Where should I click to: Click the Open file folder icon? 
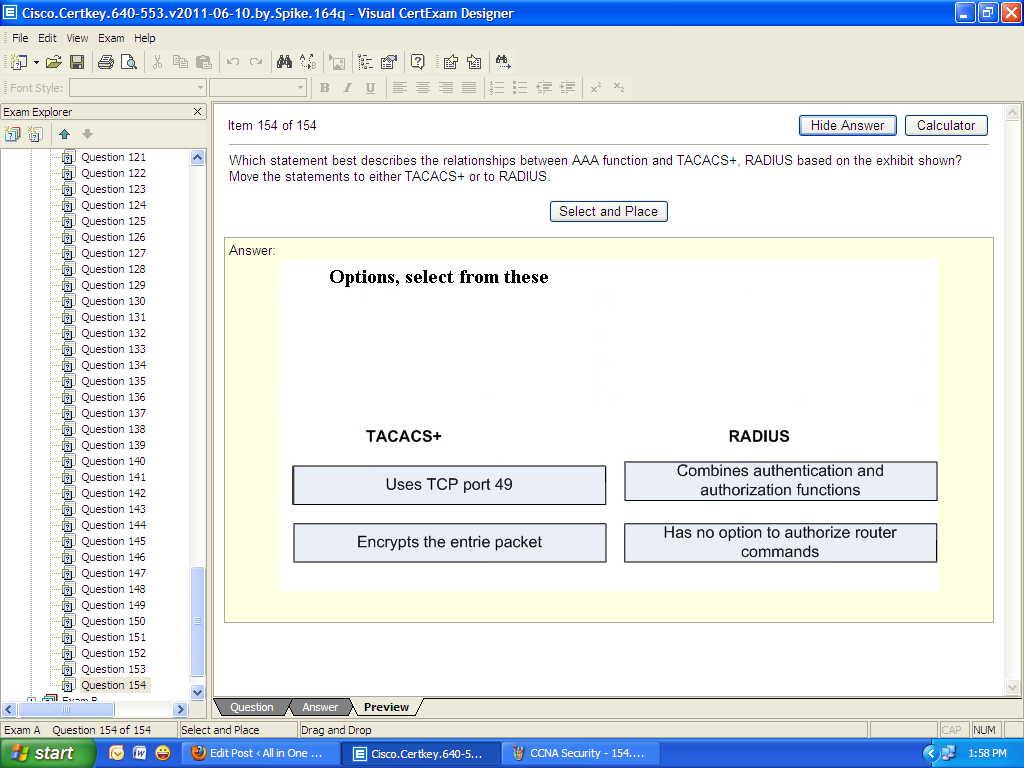(x=54, y=62)
